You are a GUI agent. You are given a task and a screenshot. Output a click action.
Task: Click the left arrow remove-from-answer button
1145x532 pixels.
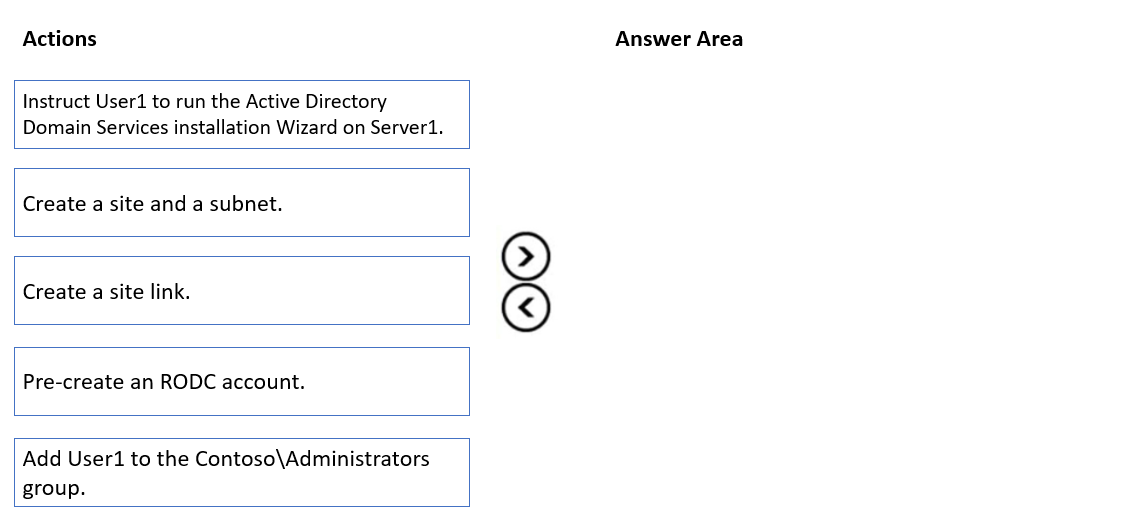(x=525, y=309)
